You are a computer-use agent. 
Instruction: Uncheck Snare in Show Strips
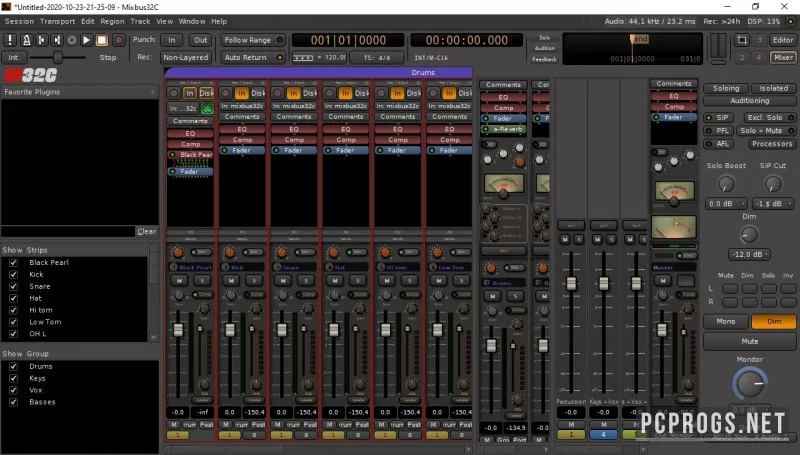pyautogui.click(x=13, y=286)
